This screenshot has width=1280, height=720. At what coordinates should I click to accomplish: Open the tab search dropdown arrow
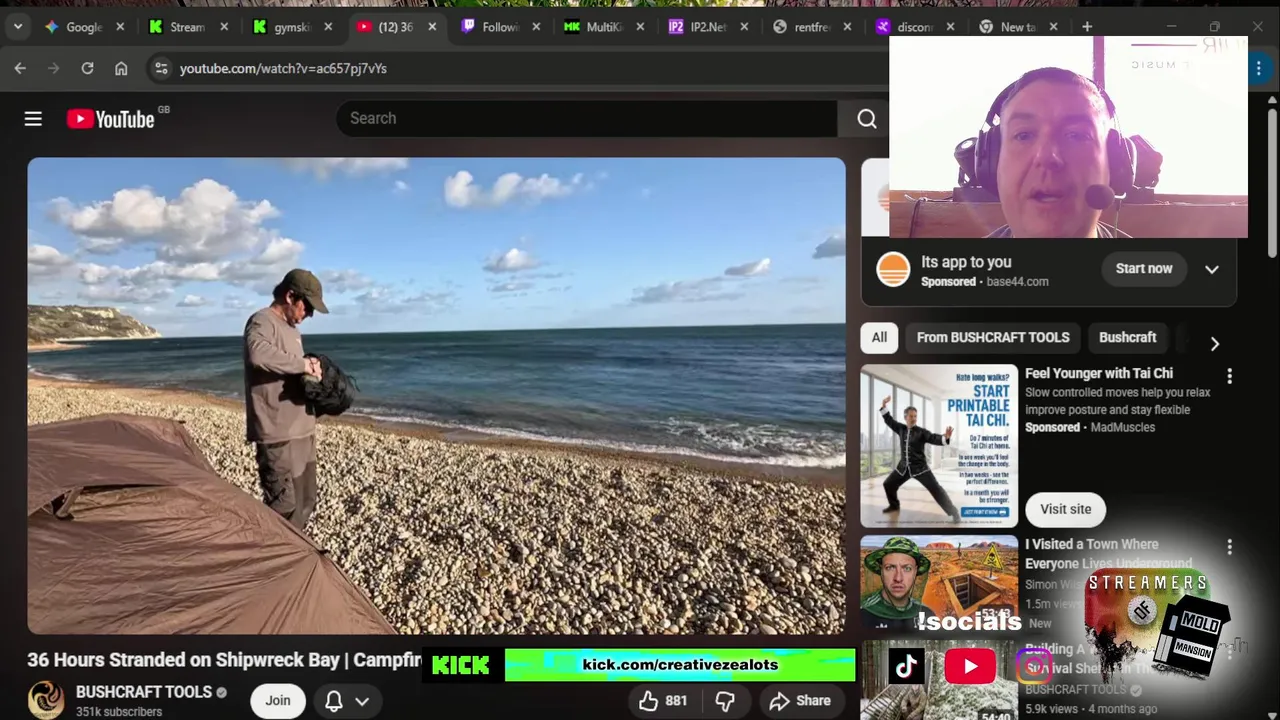(x=18, y=27)
